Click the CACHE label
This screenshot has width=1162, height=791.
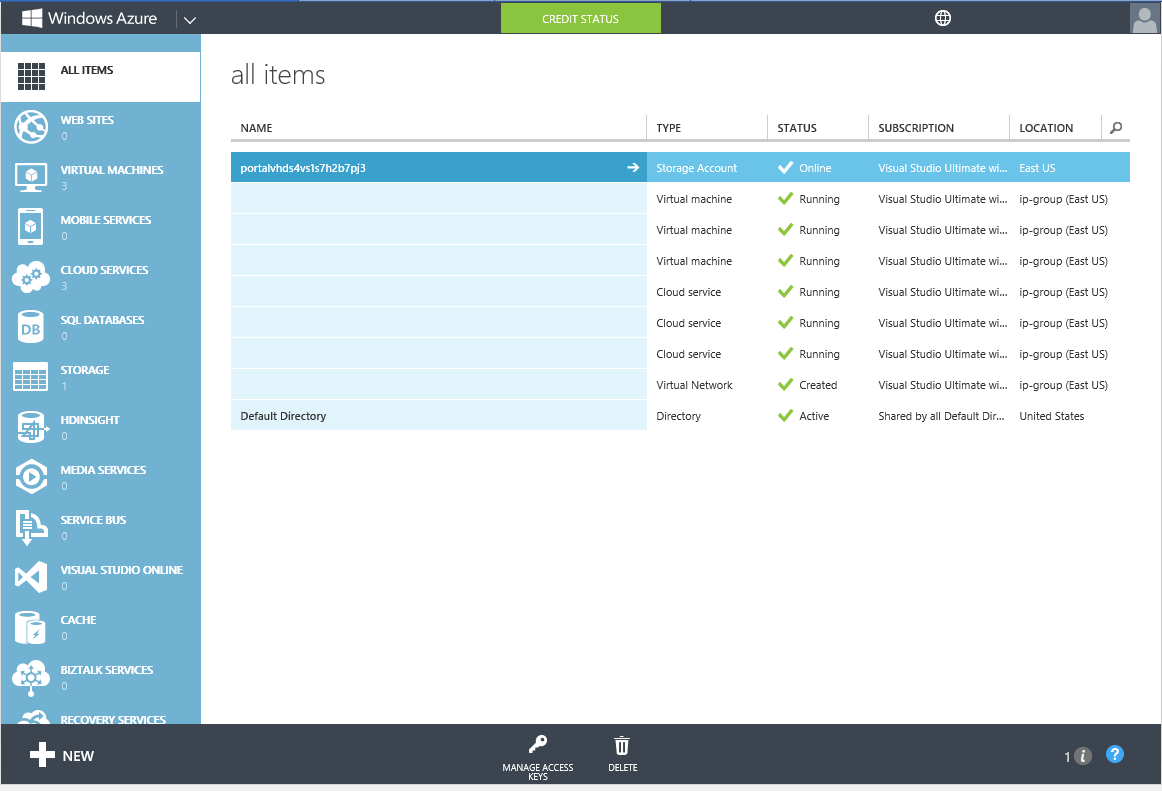click(x=79, y=620)
